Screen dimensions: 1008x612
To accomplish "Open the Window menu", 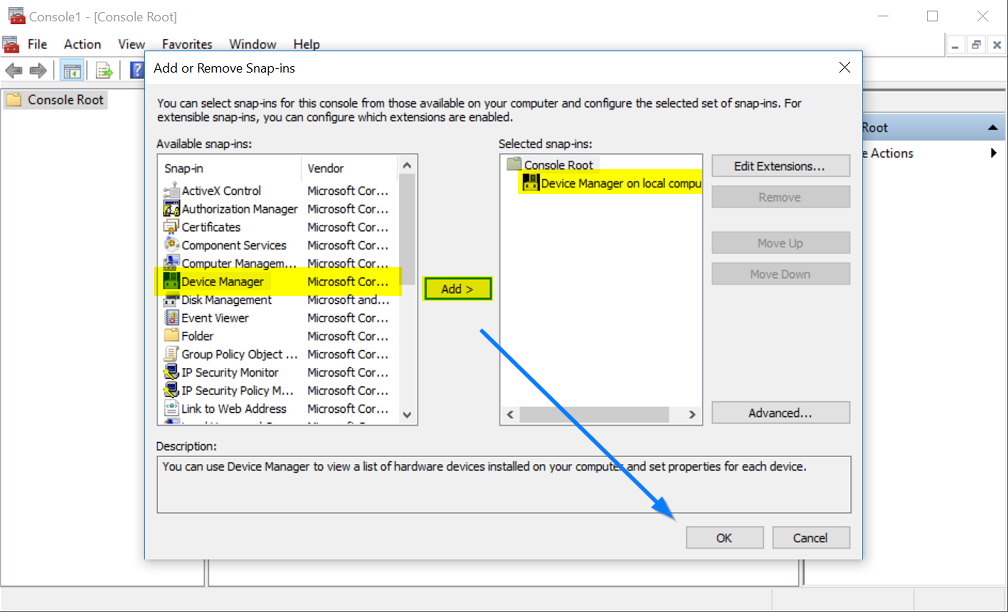I will click(x=253, y=44).
